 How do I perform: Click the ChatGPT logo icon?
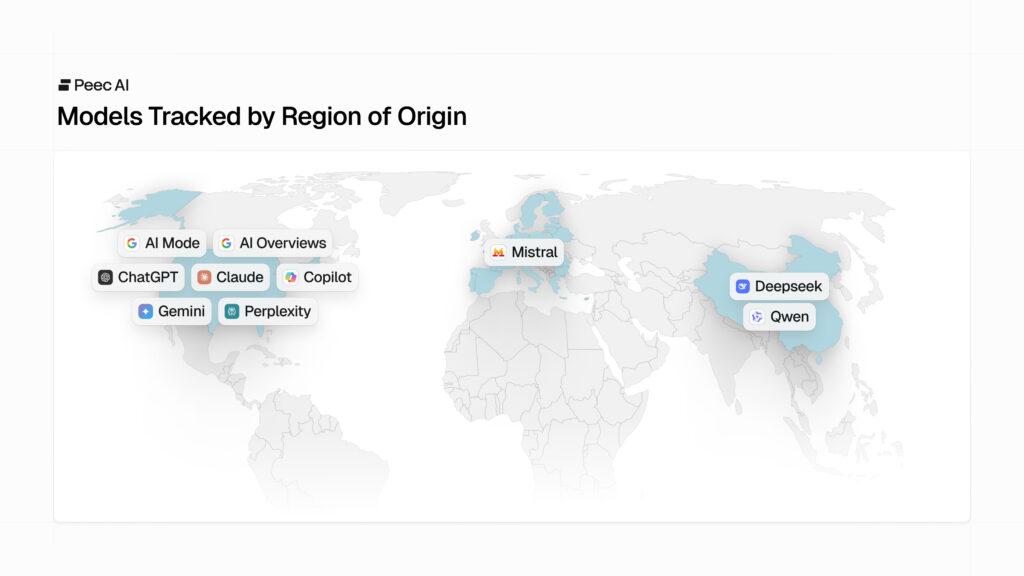(x=105, y=277)
